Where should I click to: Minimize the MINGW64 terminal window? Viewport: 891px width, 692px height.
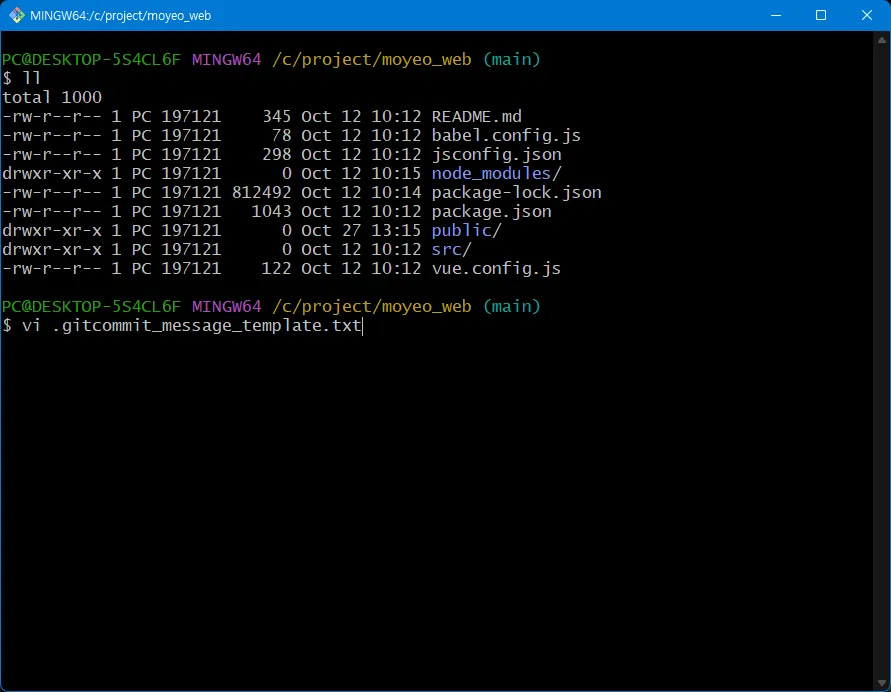(x=775, y=15)
